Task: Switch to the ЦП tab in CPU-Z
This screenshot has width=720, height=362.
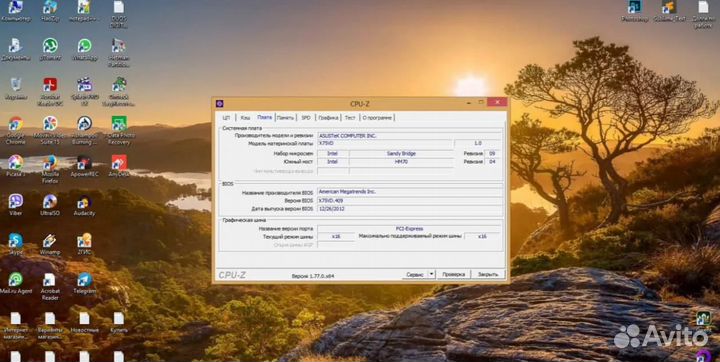Action: [225, 118]
